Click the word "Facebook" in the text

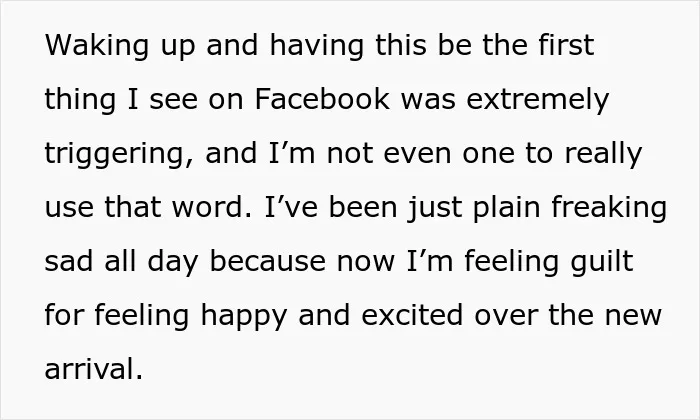322,99
